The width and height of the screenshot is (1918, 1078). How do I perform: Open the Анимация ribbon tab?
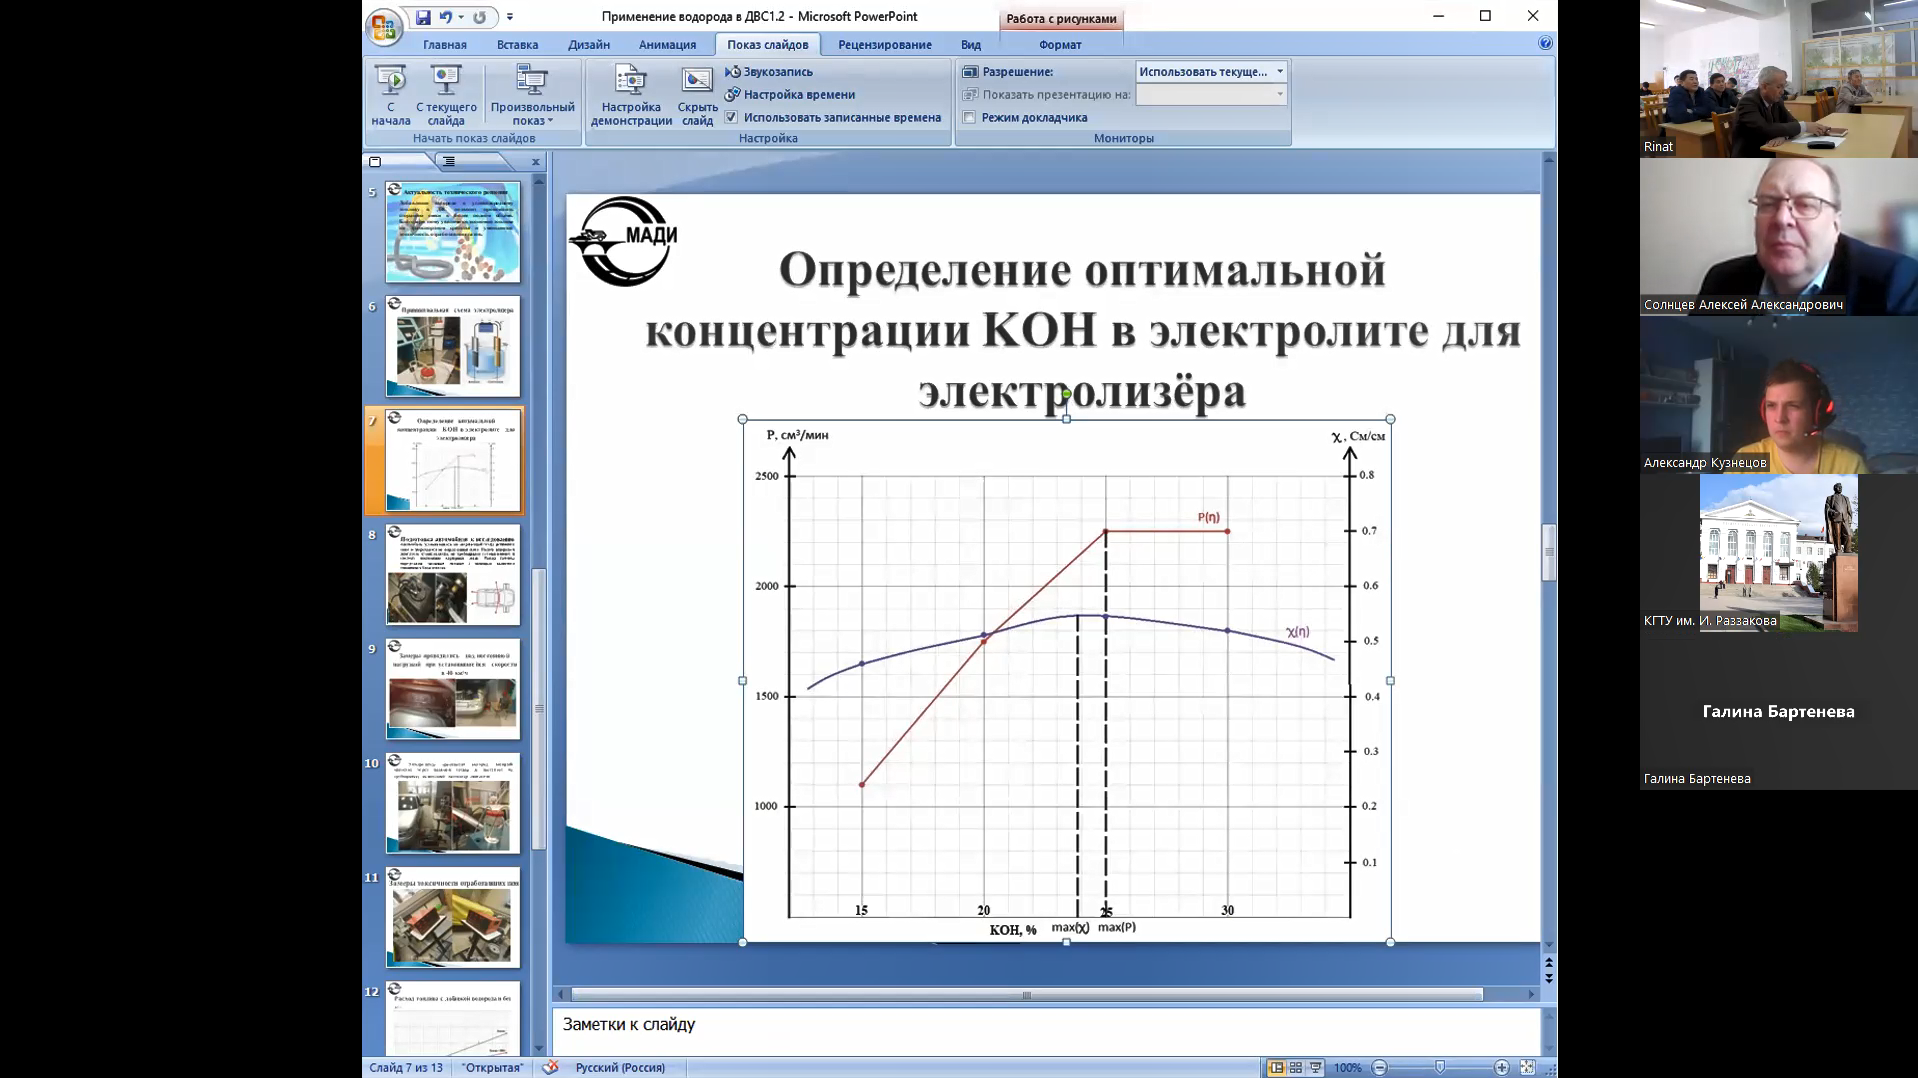(667, 44)
